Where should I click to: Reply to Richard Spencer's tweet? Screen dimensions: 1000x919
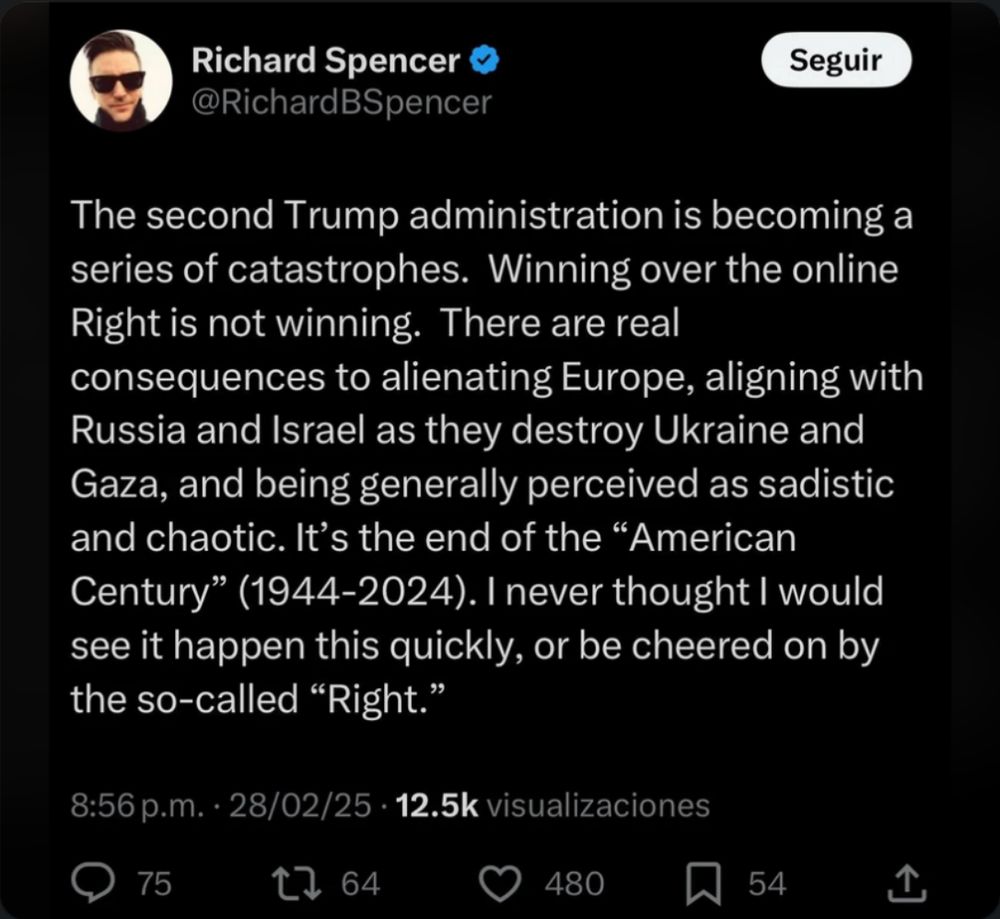click(x=93, y=880)
